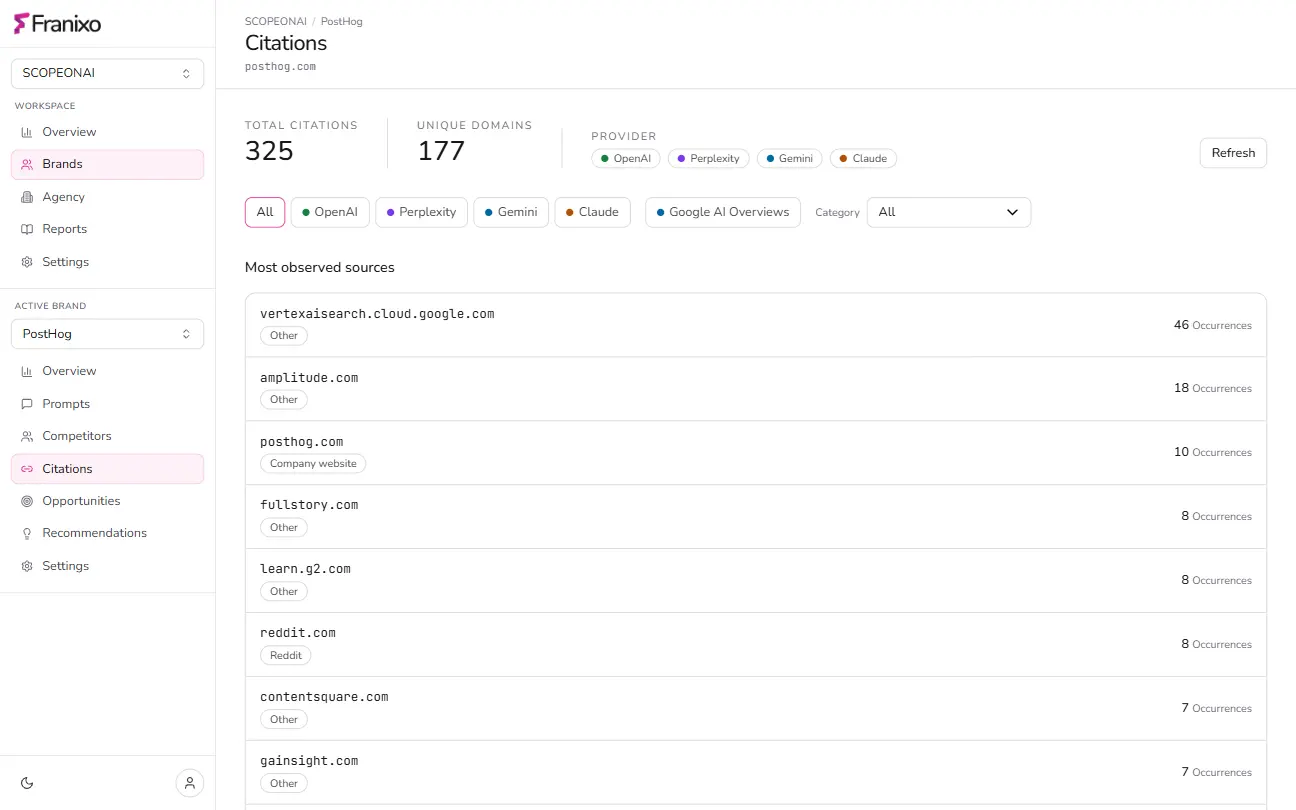Image resolution: width=1296 pixels, height=810 pixels.
Task: Click the Agency building icon
Action: tap(27, 197)
